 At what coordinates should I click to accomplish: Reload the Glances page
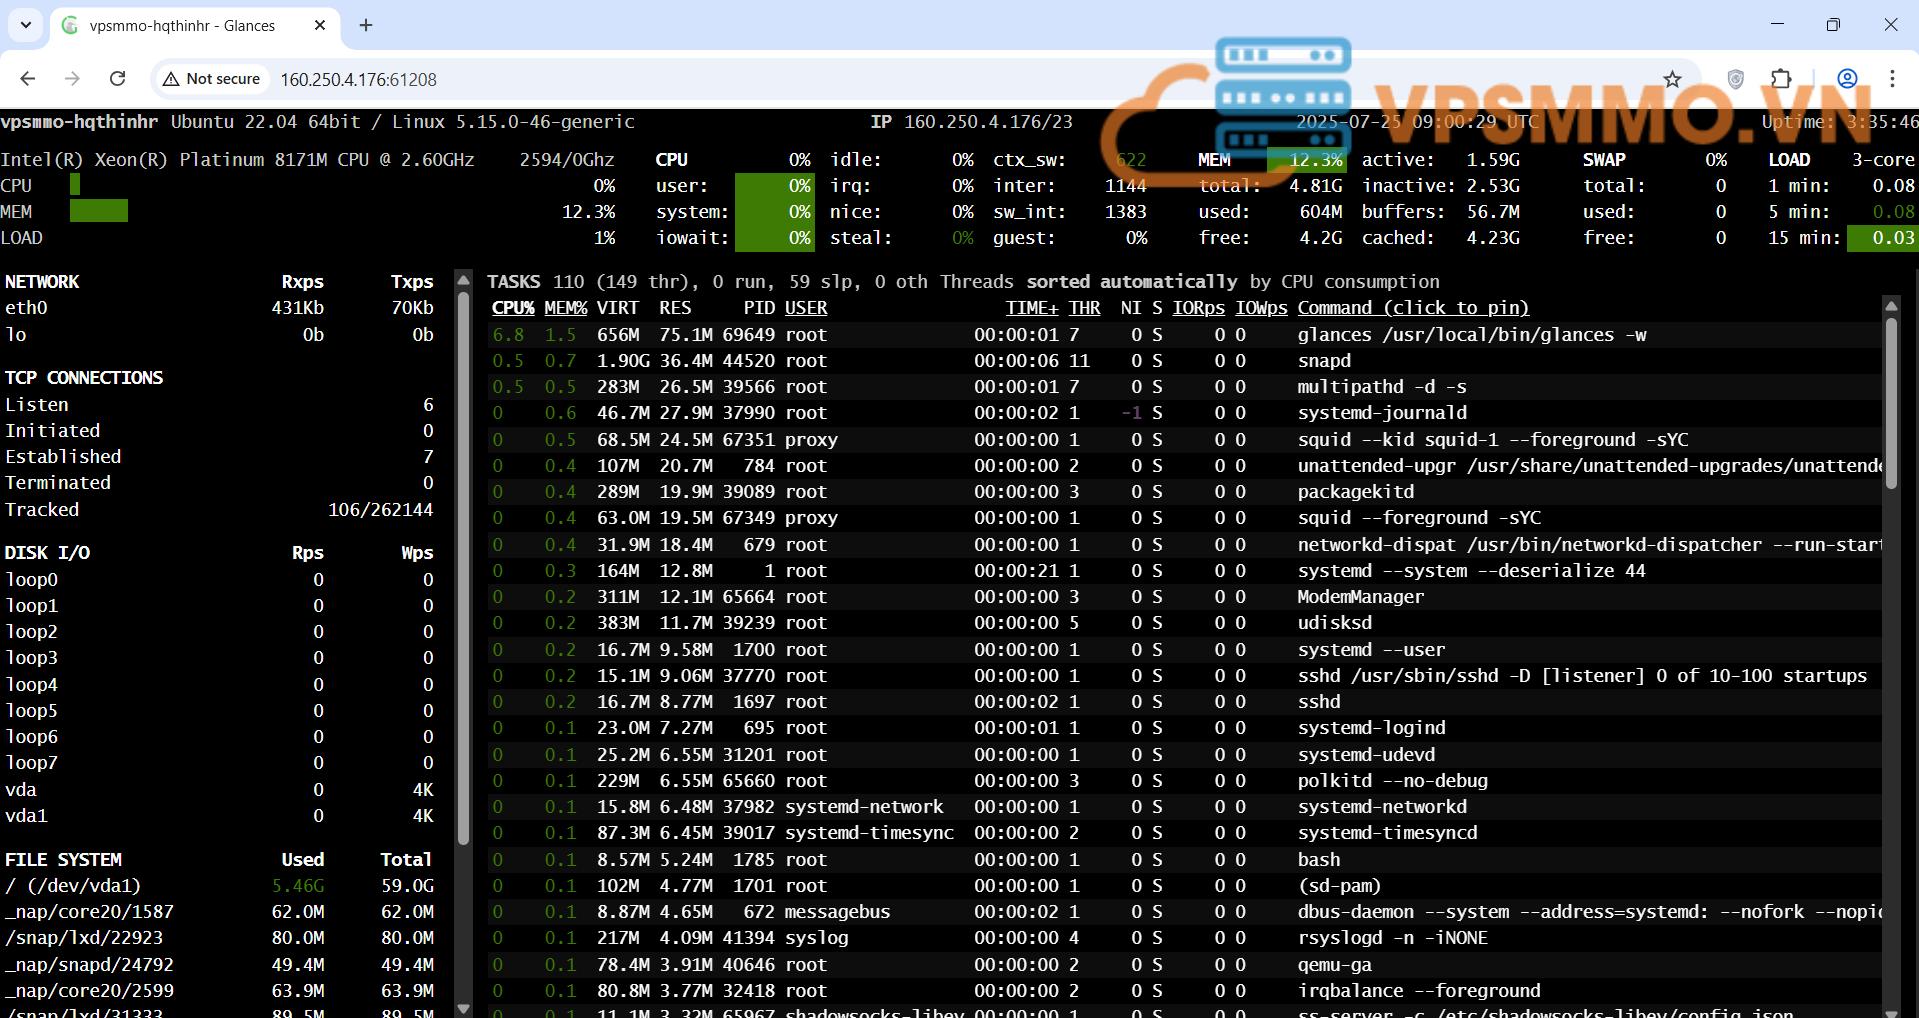117,79
